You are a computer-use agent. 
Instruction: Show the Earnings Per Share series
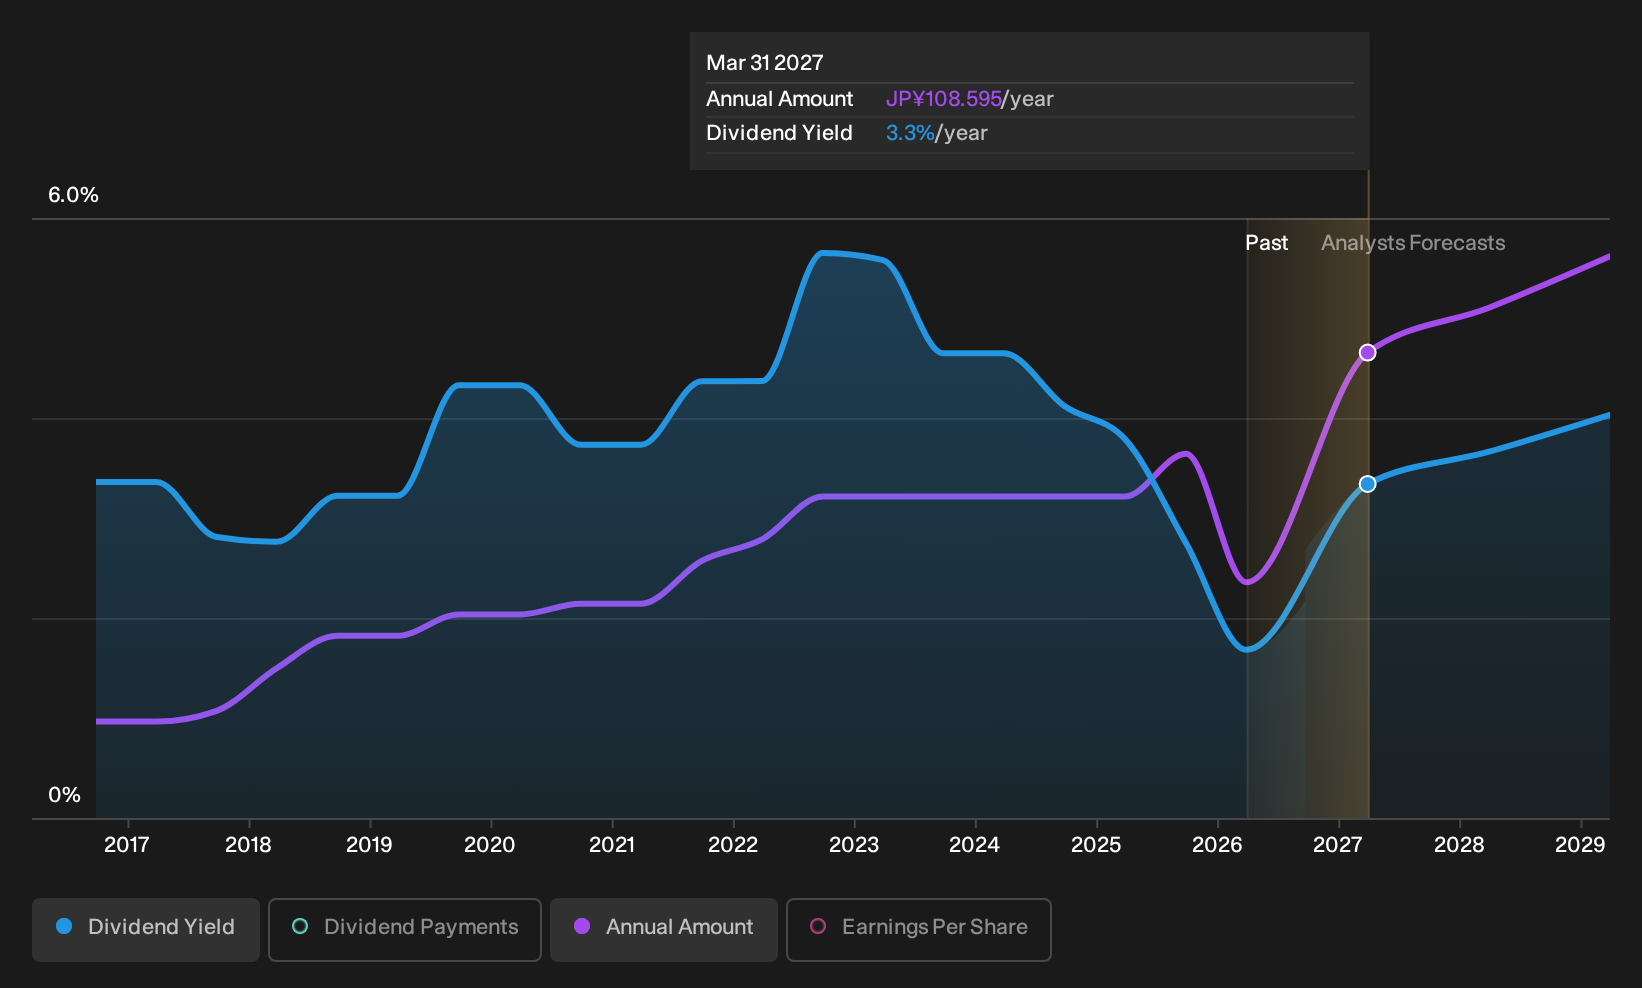919,930
